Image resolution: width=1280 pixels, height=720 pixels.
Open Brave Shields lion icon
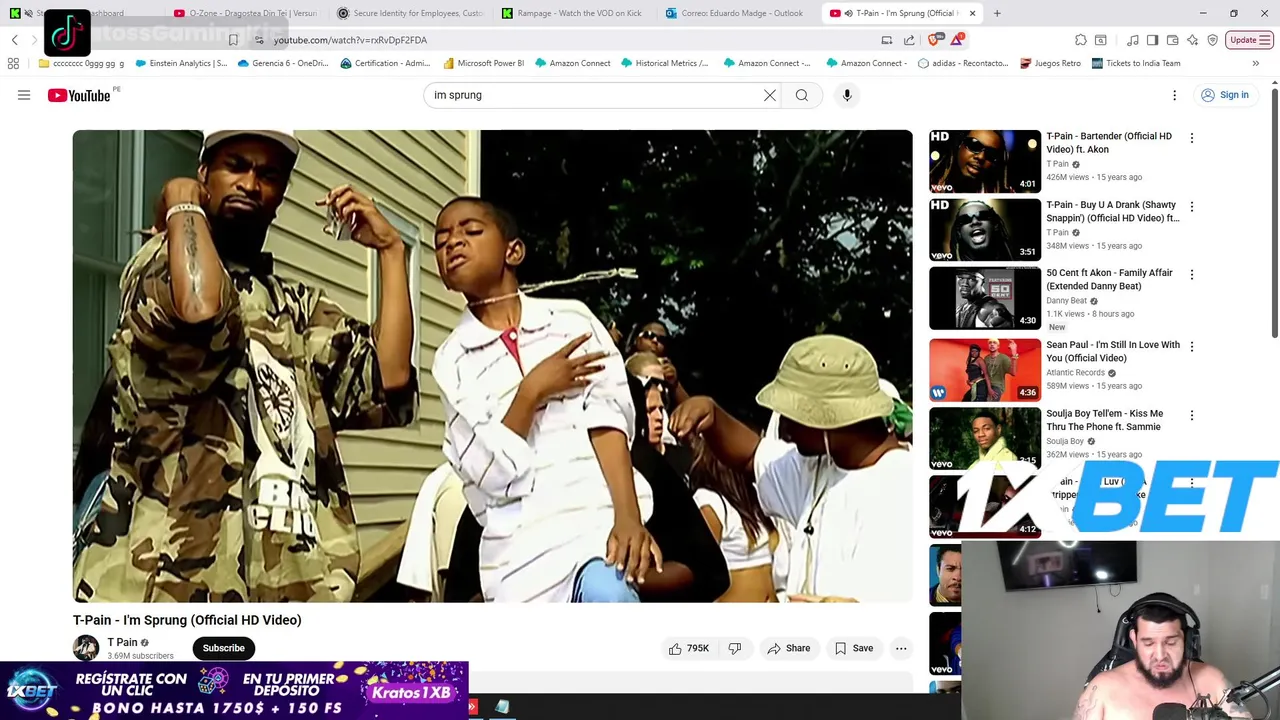pos(935,40)
